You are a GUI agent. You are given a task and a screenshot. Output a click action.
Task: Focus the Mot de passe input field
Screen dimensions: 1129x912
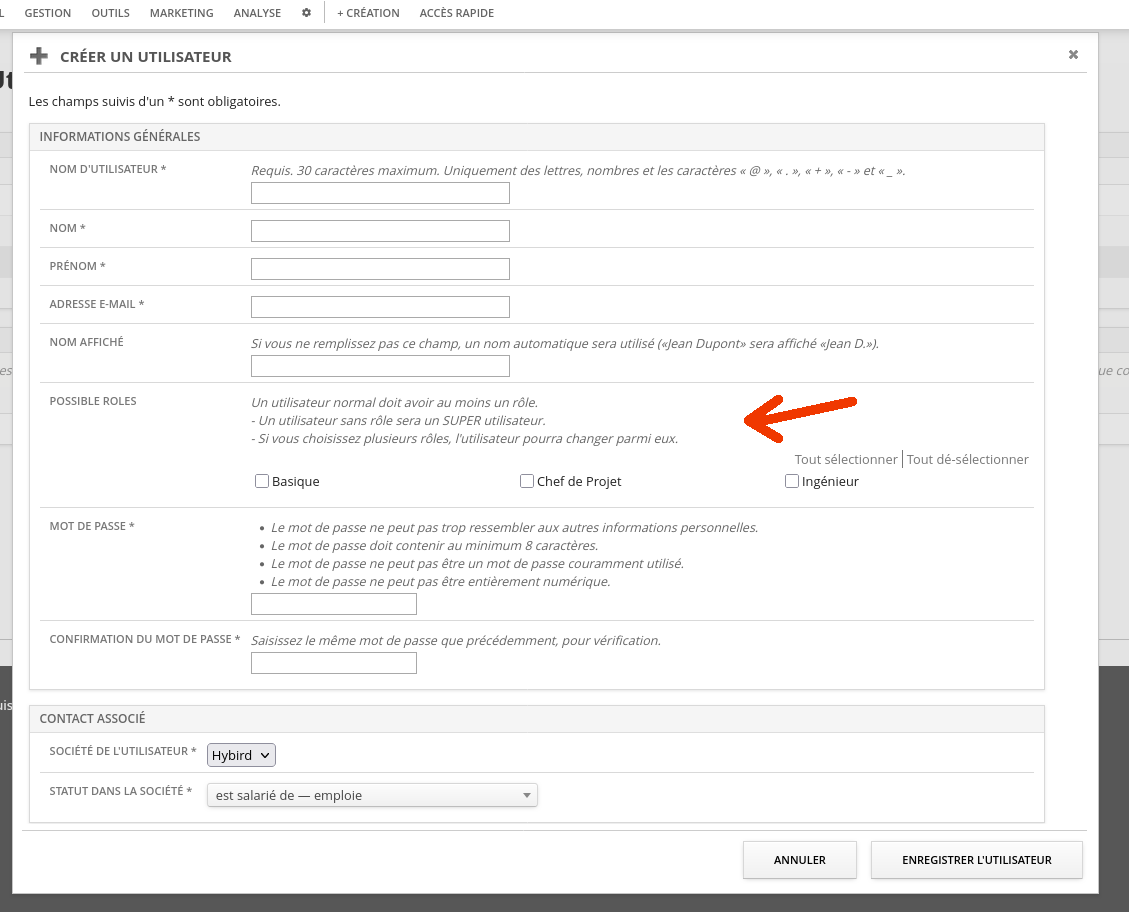333,604
